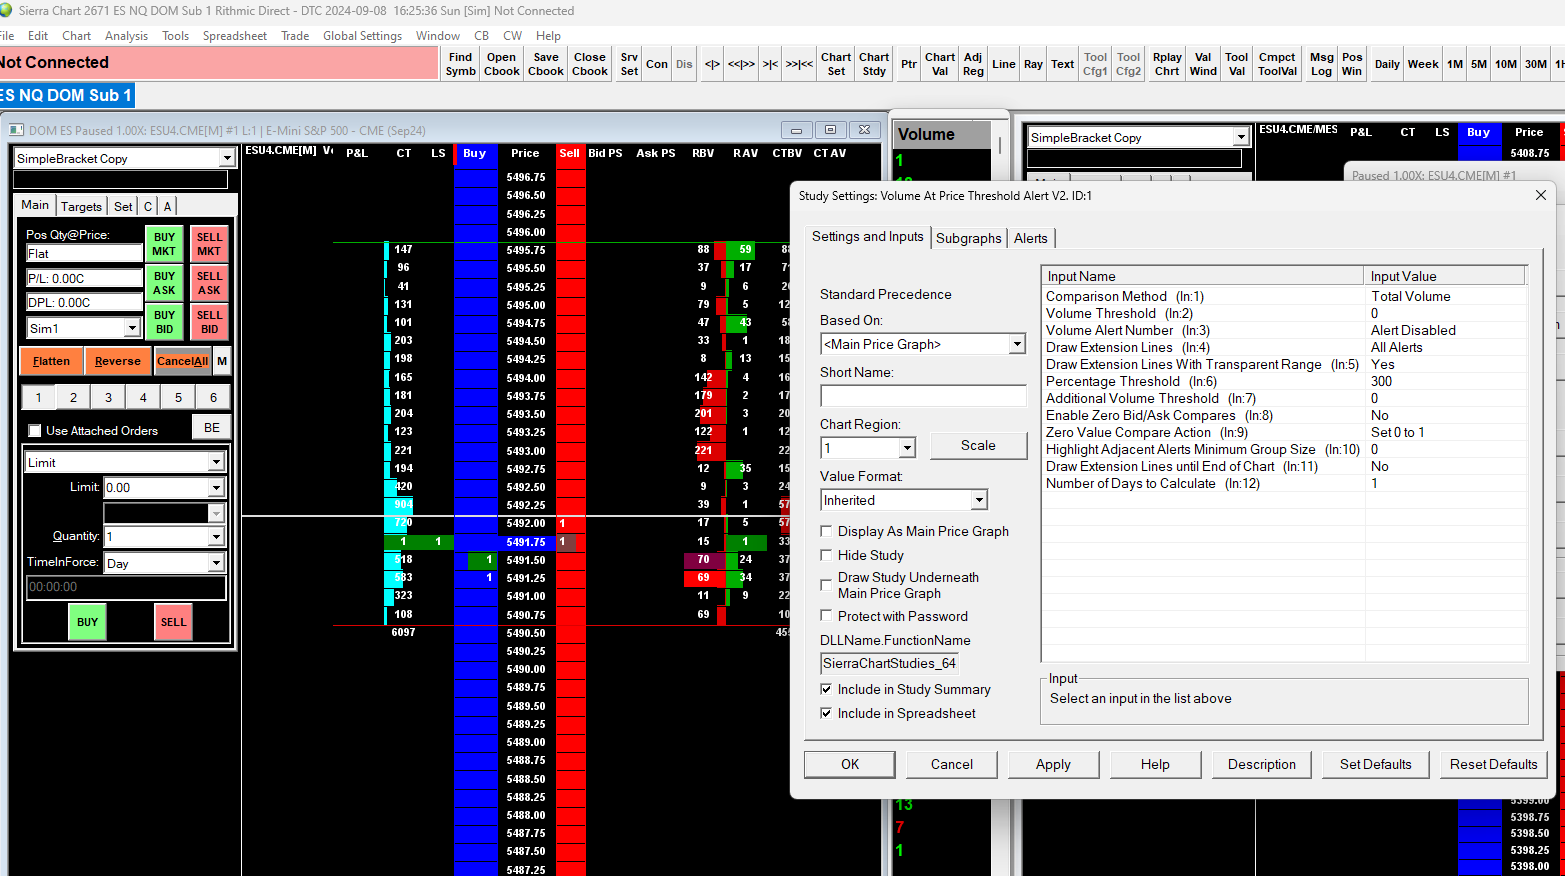The width and height of the screenshot is (1565, 876).
Task: Click the Description button
Action: pos(1262,764)
